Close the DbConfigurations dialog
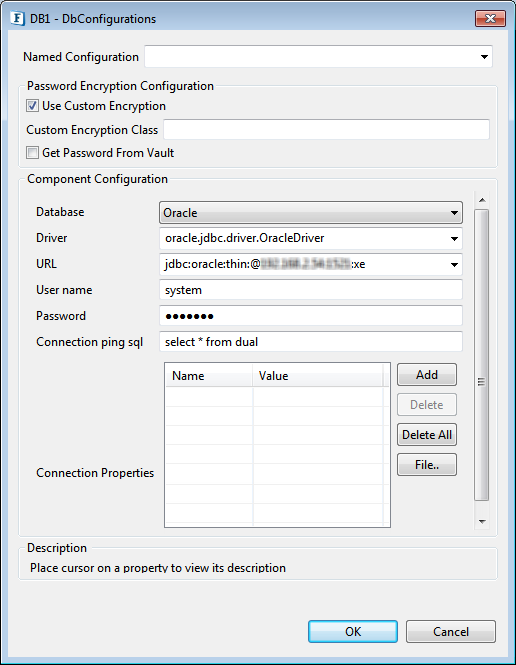The height and width of the screenshot is (665, 516). pyautogui.click(x=490, y=19)
